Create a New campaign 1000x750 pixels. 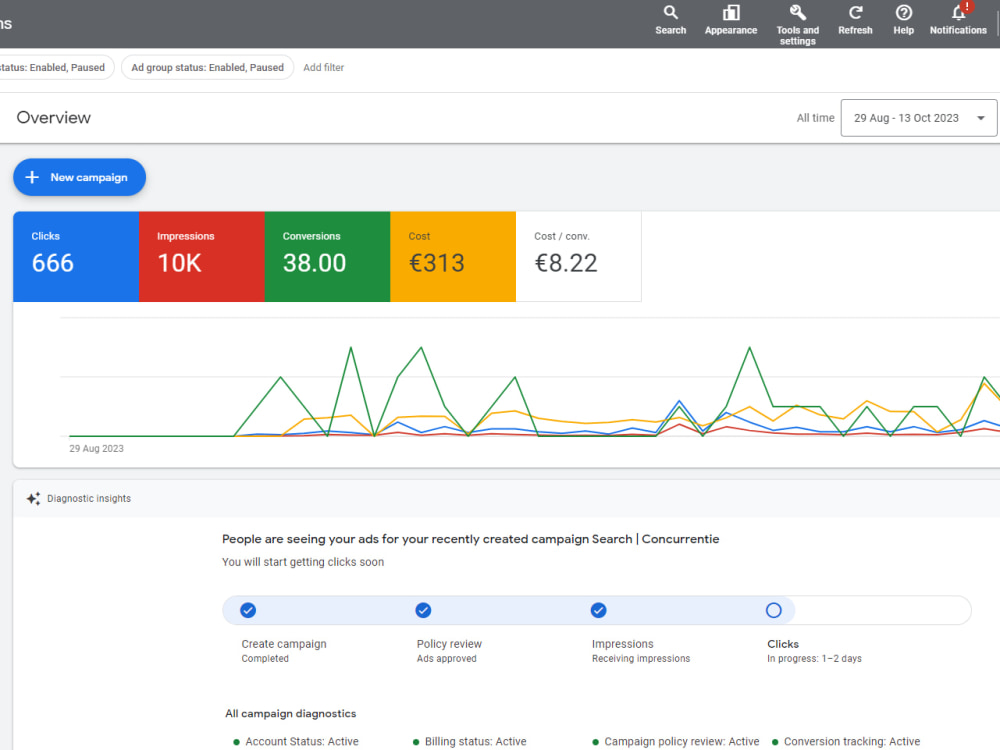point(79,177)
